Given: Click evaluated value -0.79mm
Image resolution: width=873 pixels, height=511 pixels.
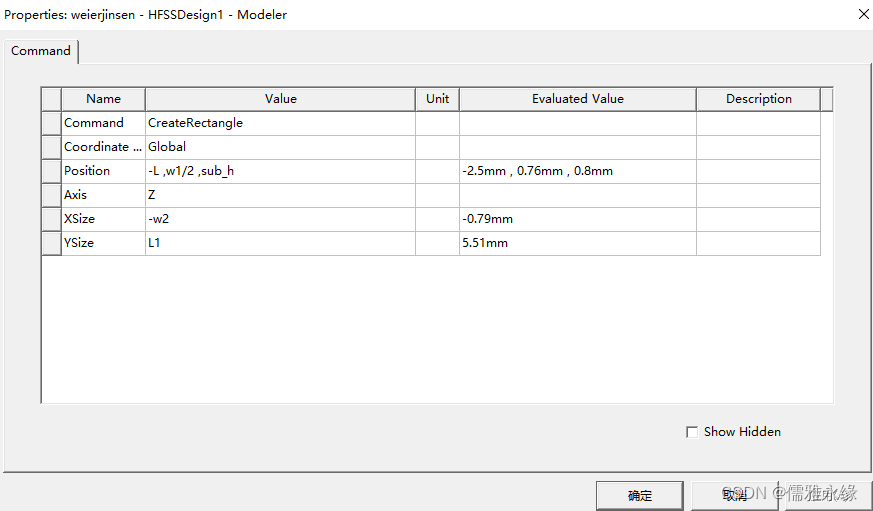Looking at the screenshot, I should tap(578, 219).
